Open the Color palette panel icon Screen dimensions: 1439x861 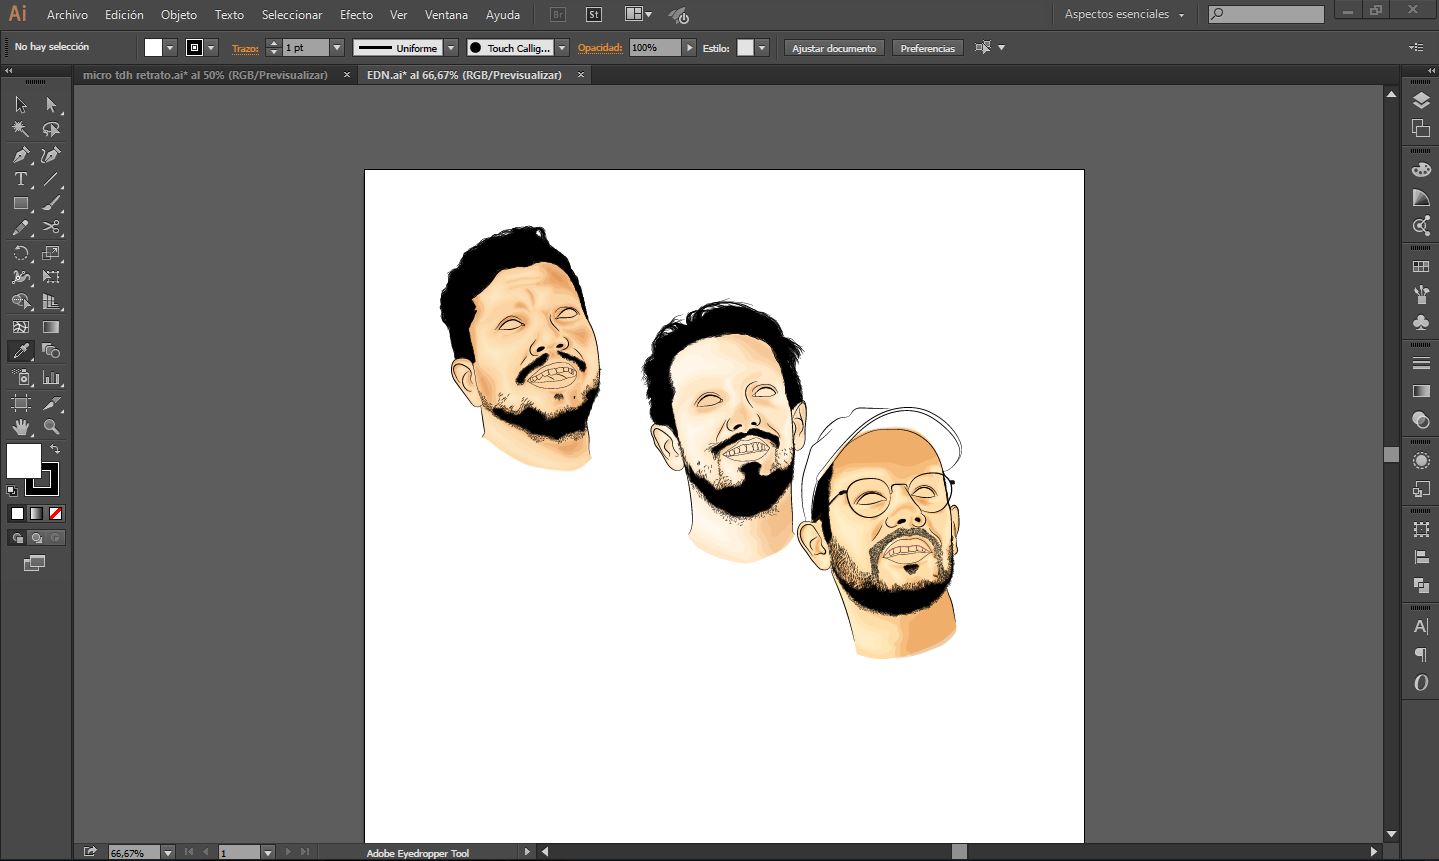(x=1421, y=169)
